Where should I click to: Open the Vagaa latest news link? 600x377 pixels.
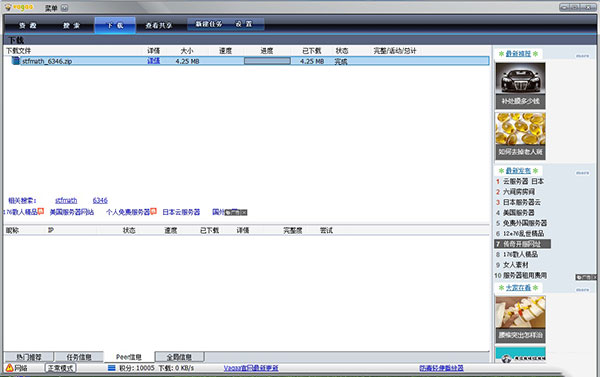pyautogui.click(x=251, y=368)
